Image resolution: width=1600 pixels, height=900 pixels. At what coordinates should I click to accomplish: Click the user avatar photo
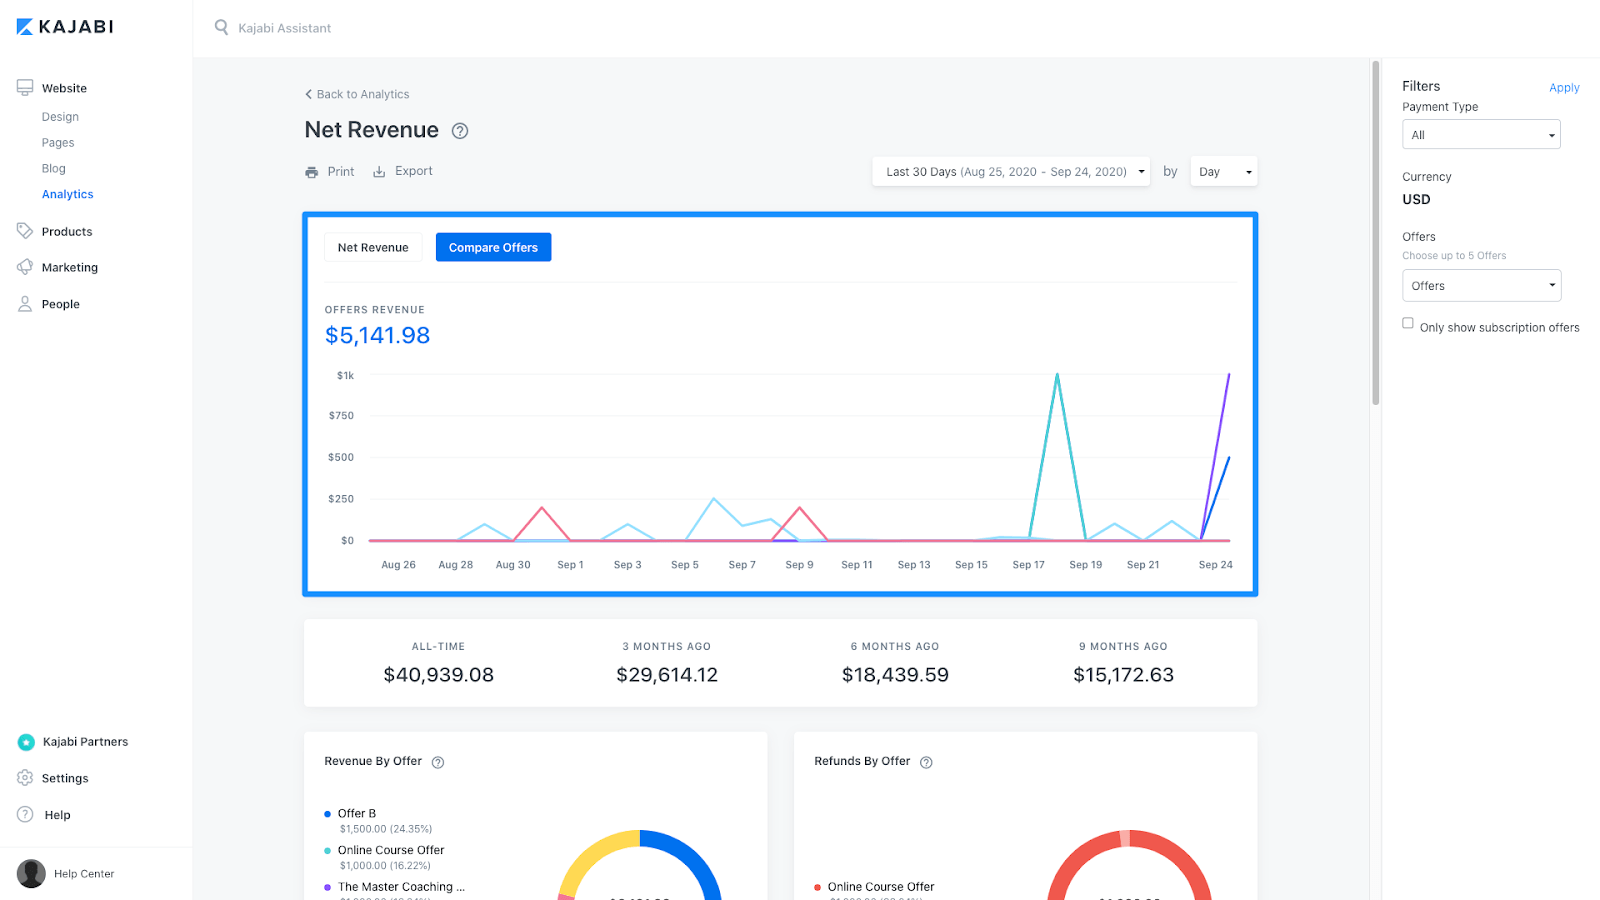[x=31, y=873]
